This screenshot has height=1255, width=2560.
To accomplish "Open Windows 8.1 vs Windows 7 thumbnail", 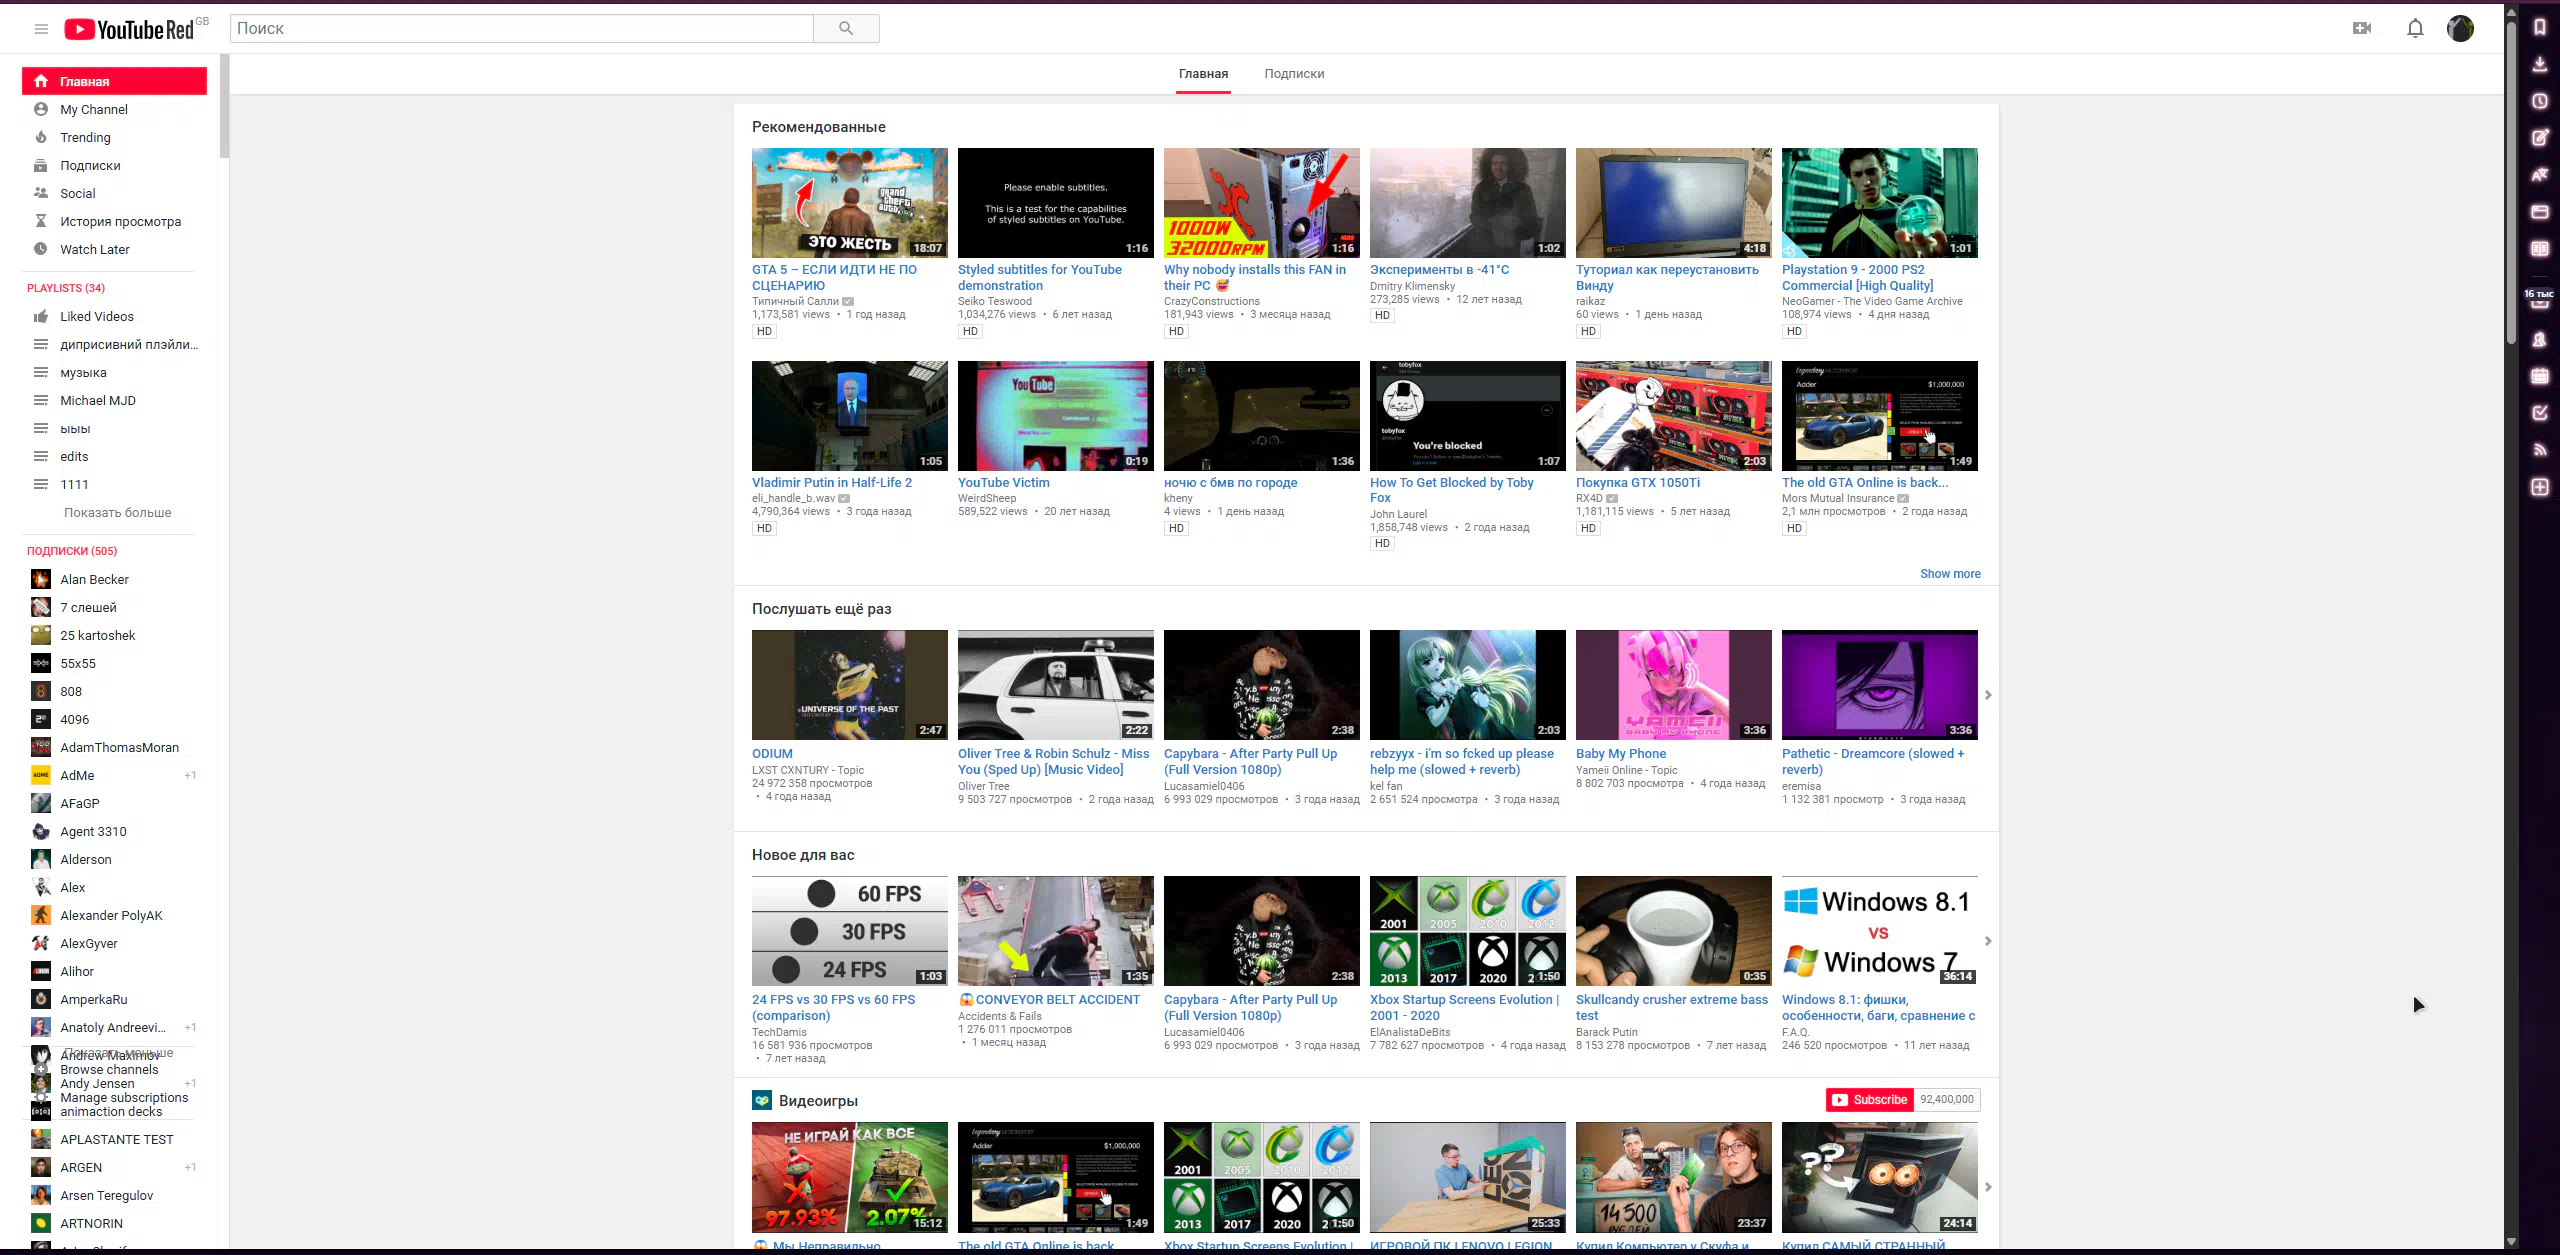I will (1880, 931).
